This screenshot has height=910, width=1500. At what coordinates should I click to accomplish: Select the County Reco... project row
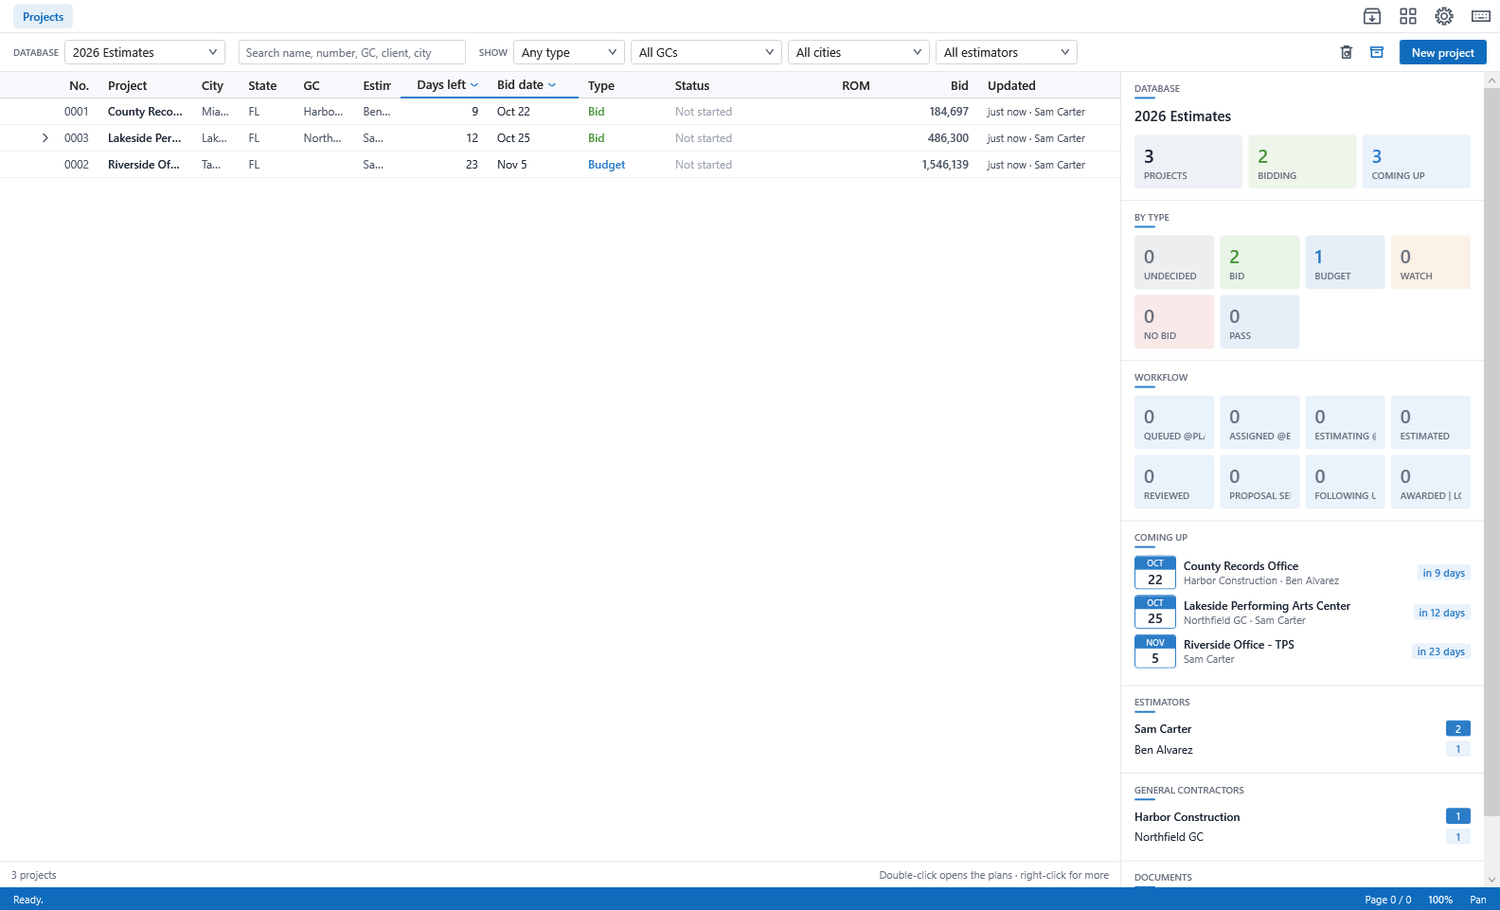click(x=560, y=112)
